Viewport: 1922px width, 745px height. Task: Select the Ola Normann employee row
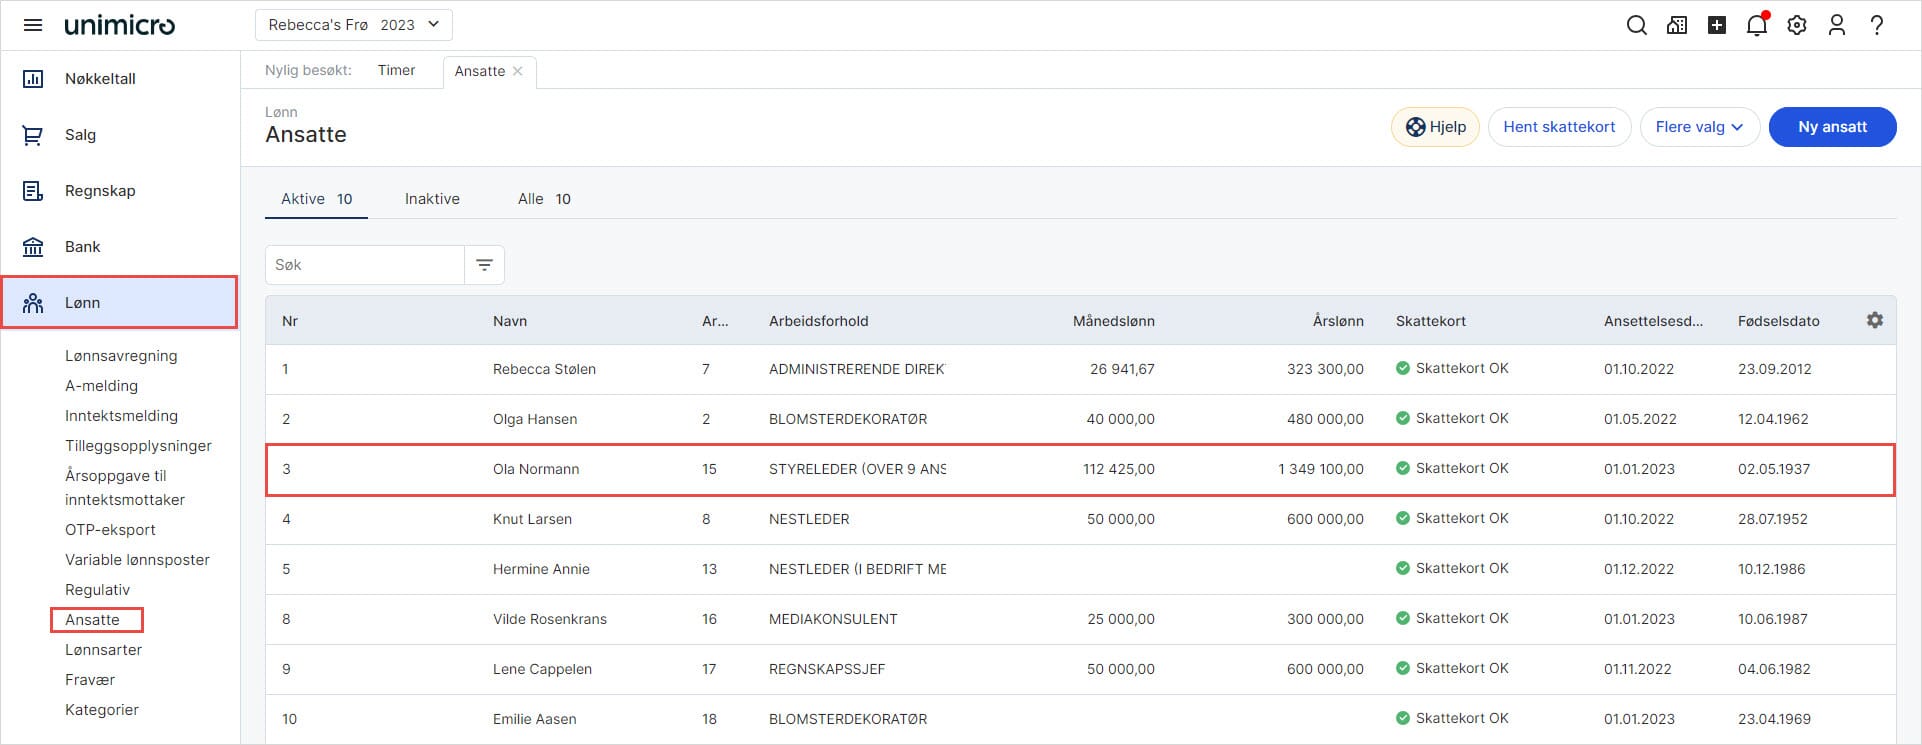[x=536, y=469]
